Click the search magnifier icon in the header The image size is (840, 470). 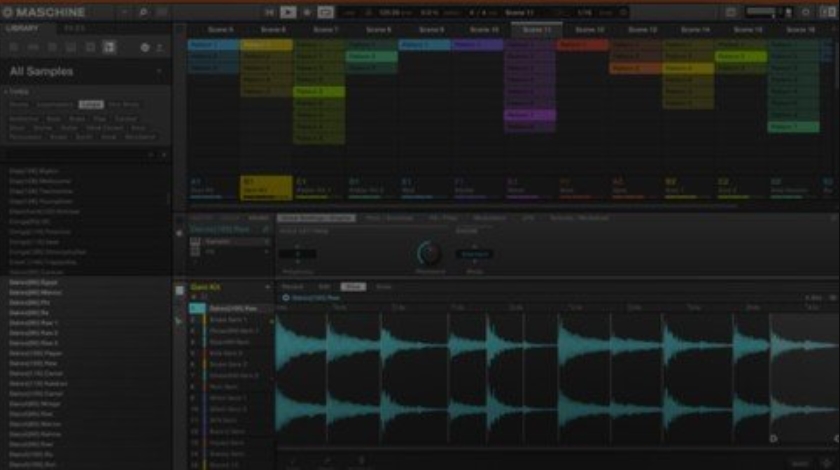coord(143,12)
